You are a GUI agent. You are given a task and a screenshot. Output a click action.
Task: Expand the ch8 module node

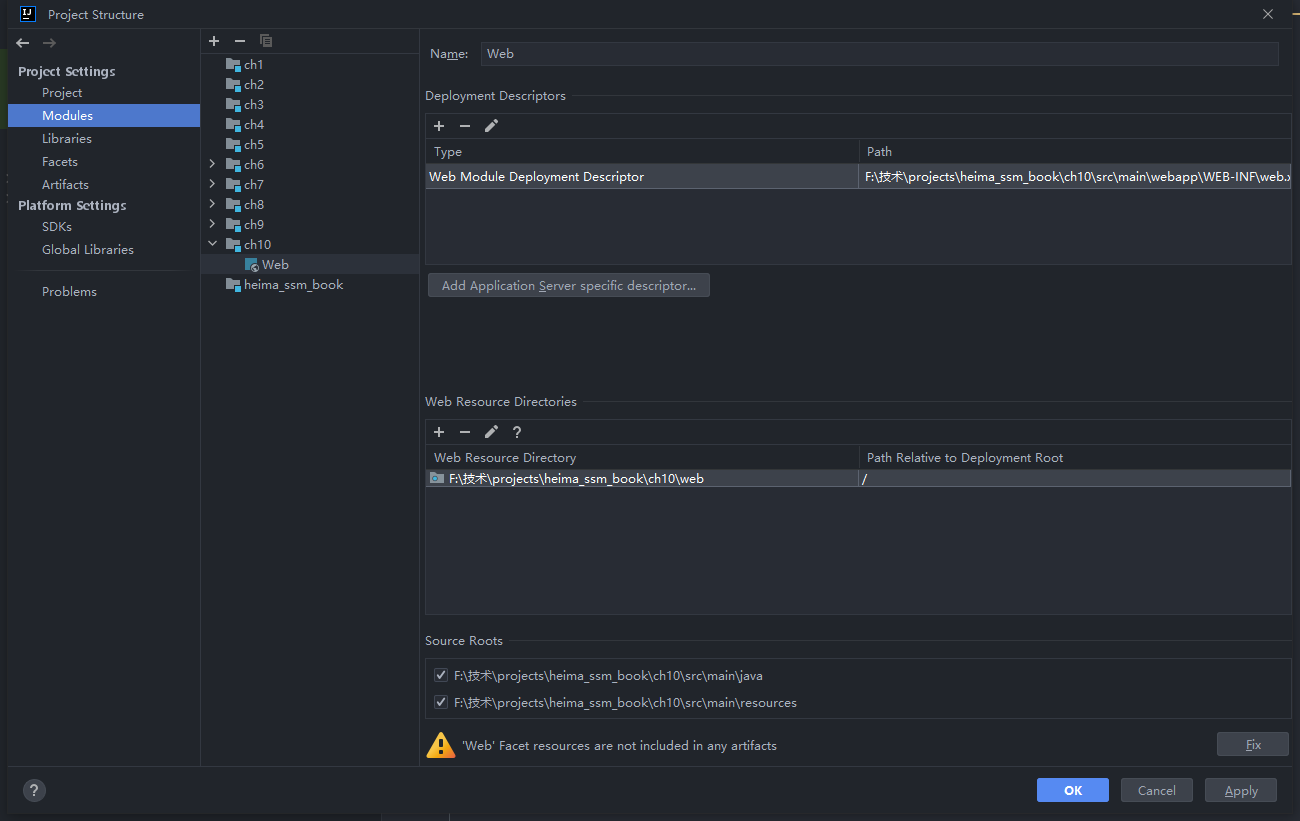(212, 204)
